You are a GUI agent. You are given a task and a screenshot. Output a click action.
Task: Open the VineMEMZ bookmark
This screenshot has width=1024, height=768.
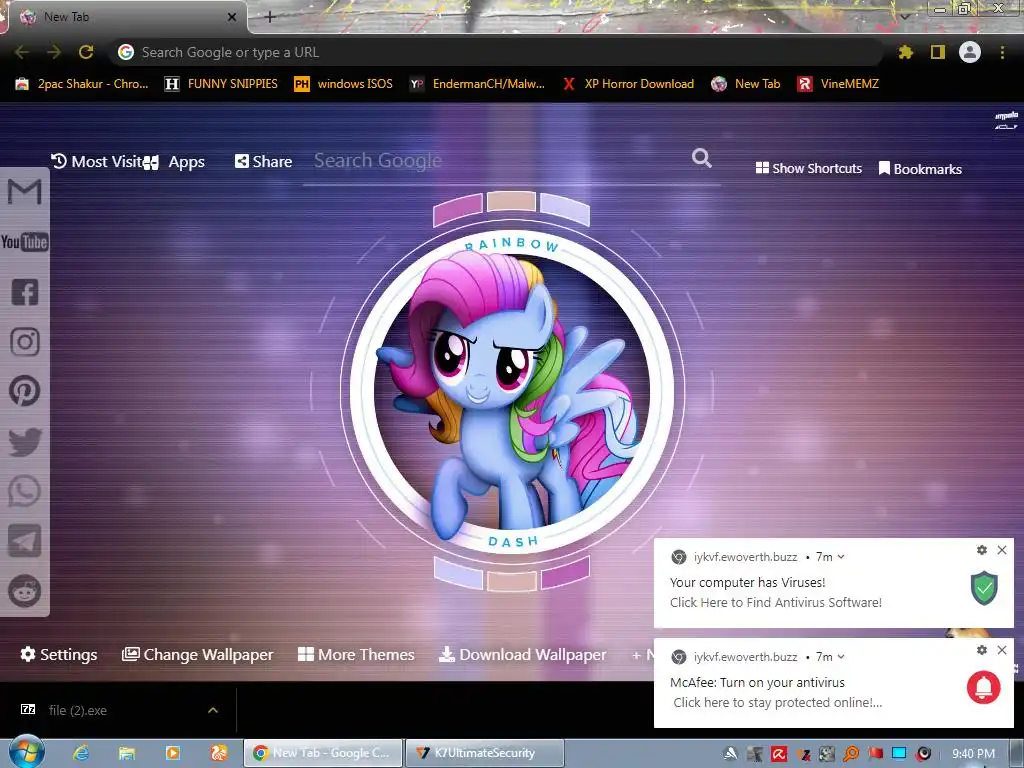pyautogui.click(x=839, y=84)
